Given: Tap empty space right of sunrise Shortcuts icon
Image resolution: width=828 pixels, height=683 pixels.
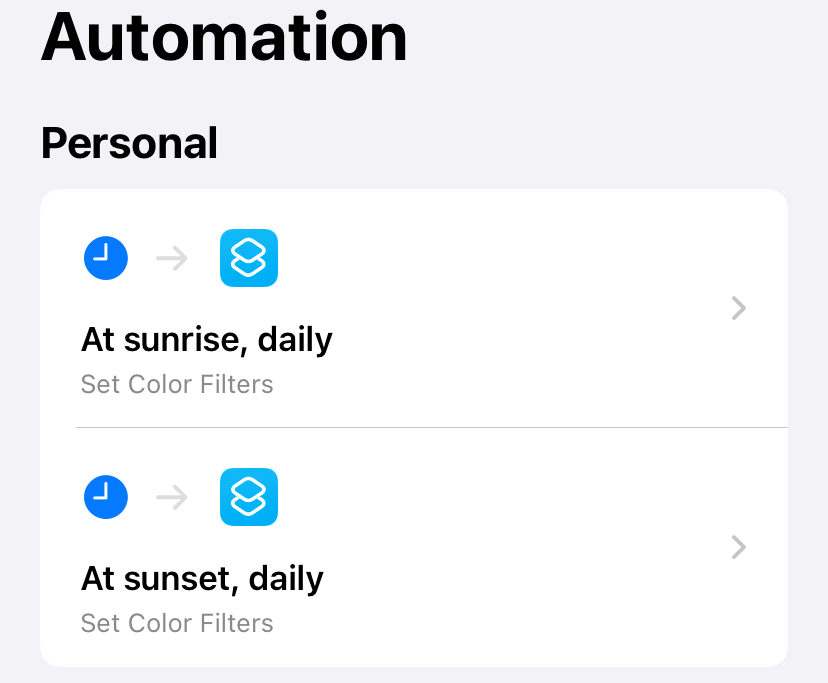Looking at the screenshot, I should 480,258.
